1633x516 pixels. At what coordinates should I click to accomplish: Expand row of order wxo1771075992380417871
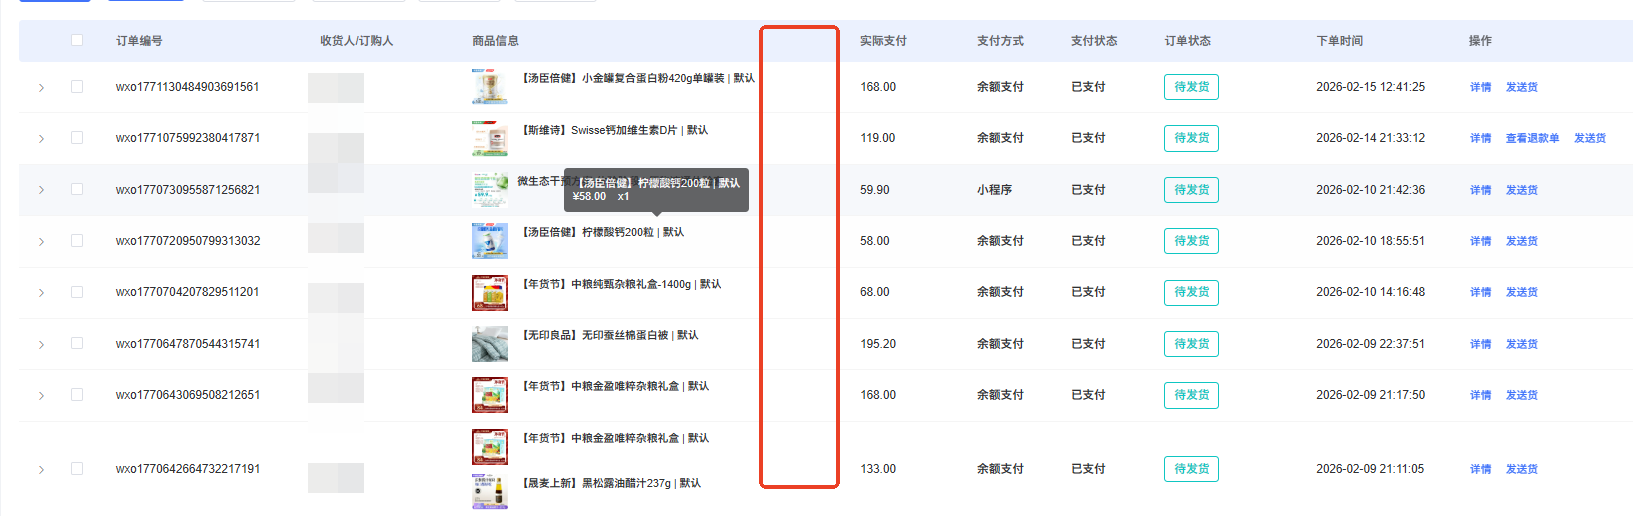(41, 139)
